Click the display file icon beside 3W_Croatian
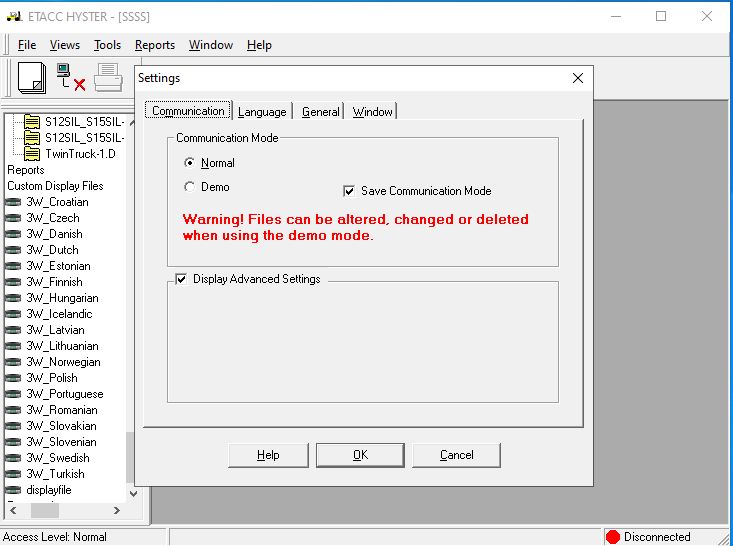Image resolution: width=733 pixels, height=546 pixels. coord(13,202)
